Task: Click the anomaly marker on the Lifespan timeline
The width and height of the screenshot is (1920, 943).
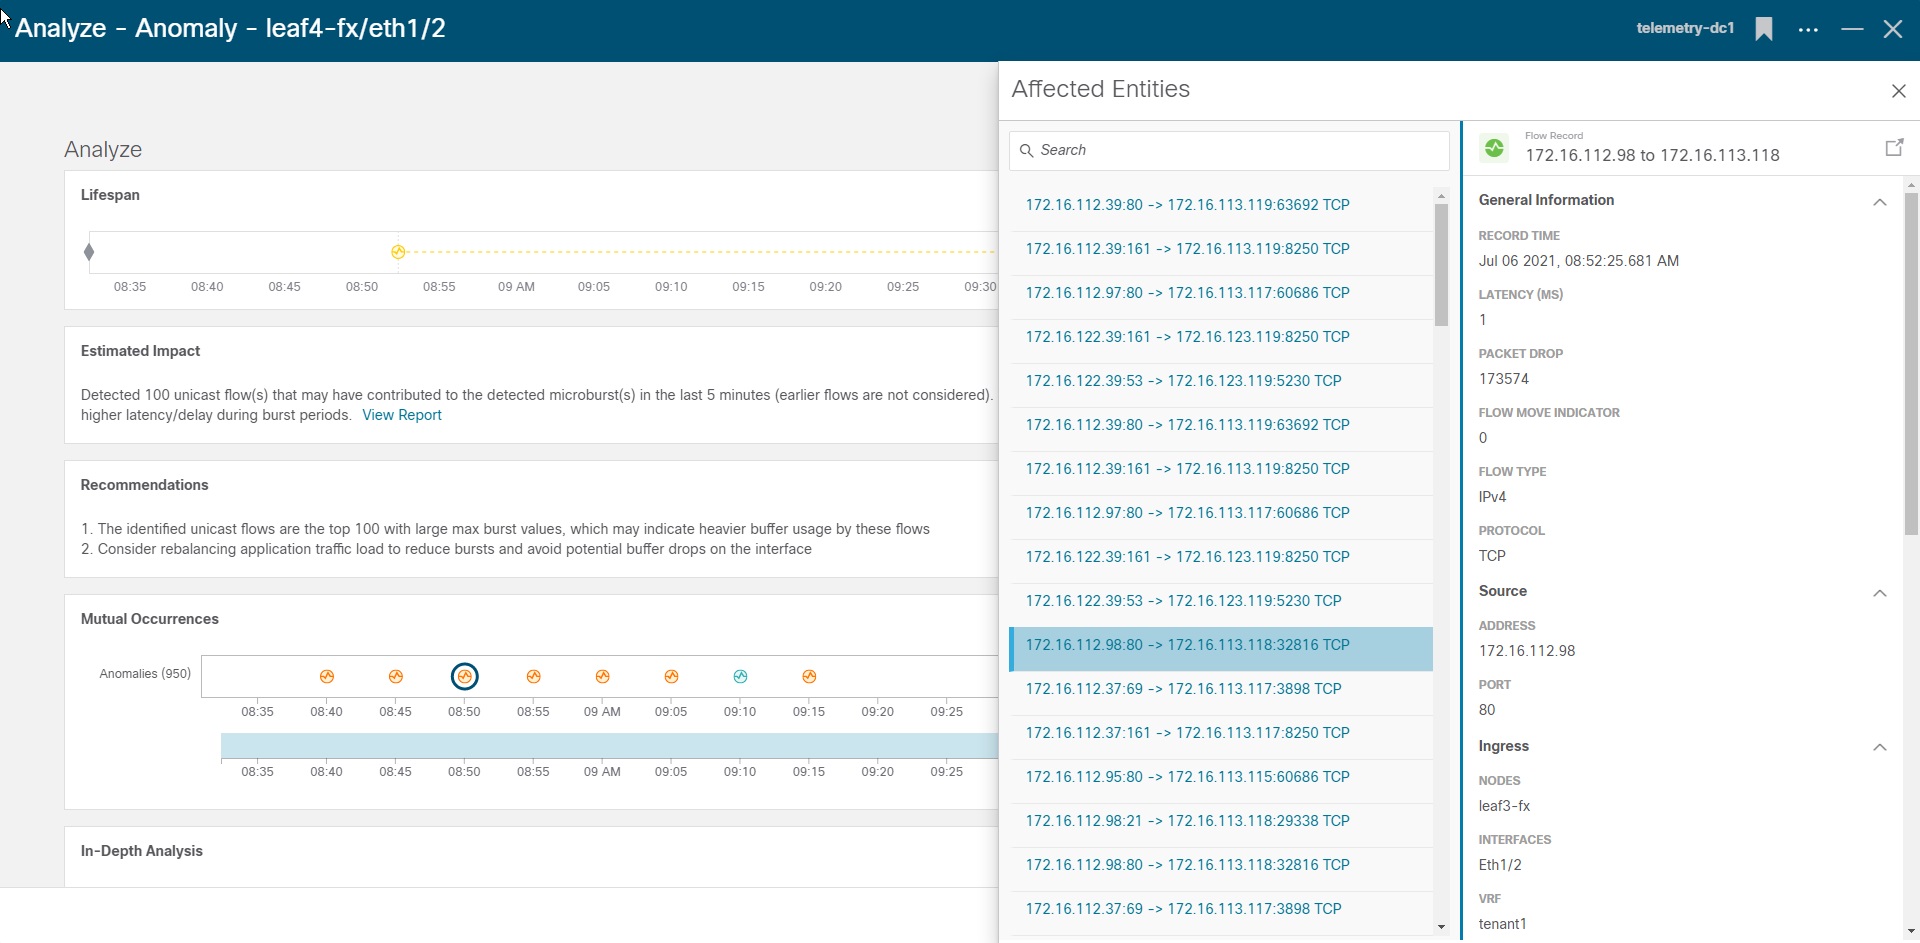Action: point(398,252)
